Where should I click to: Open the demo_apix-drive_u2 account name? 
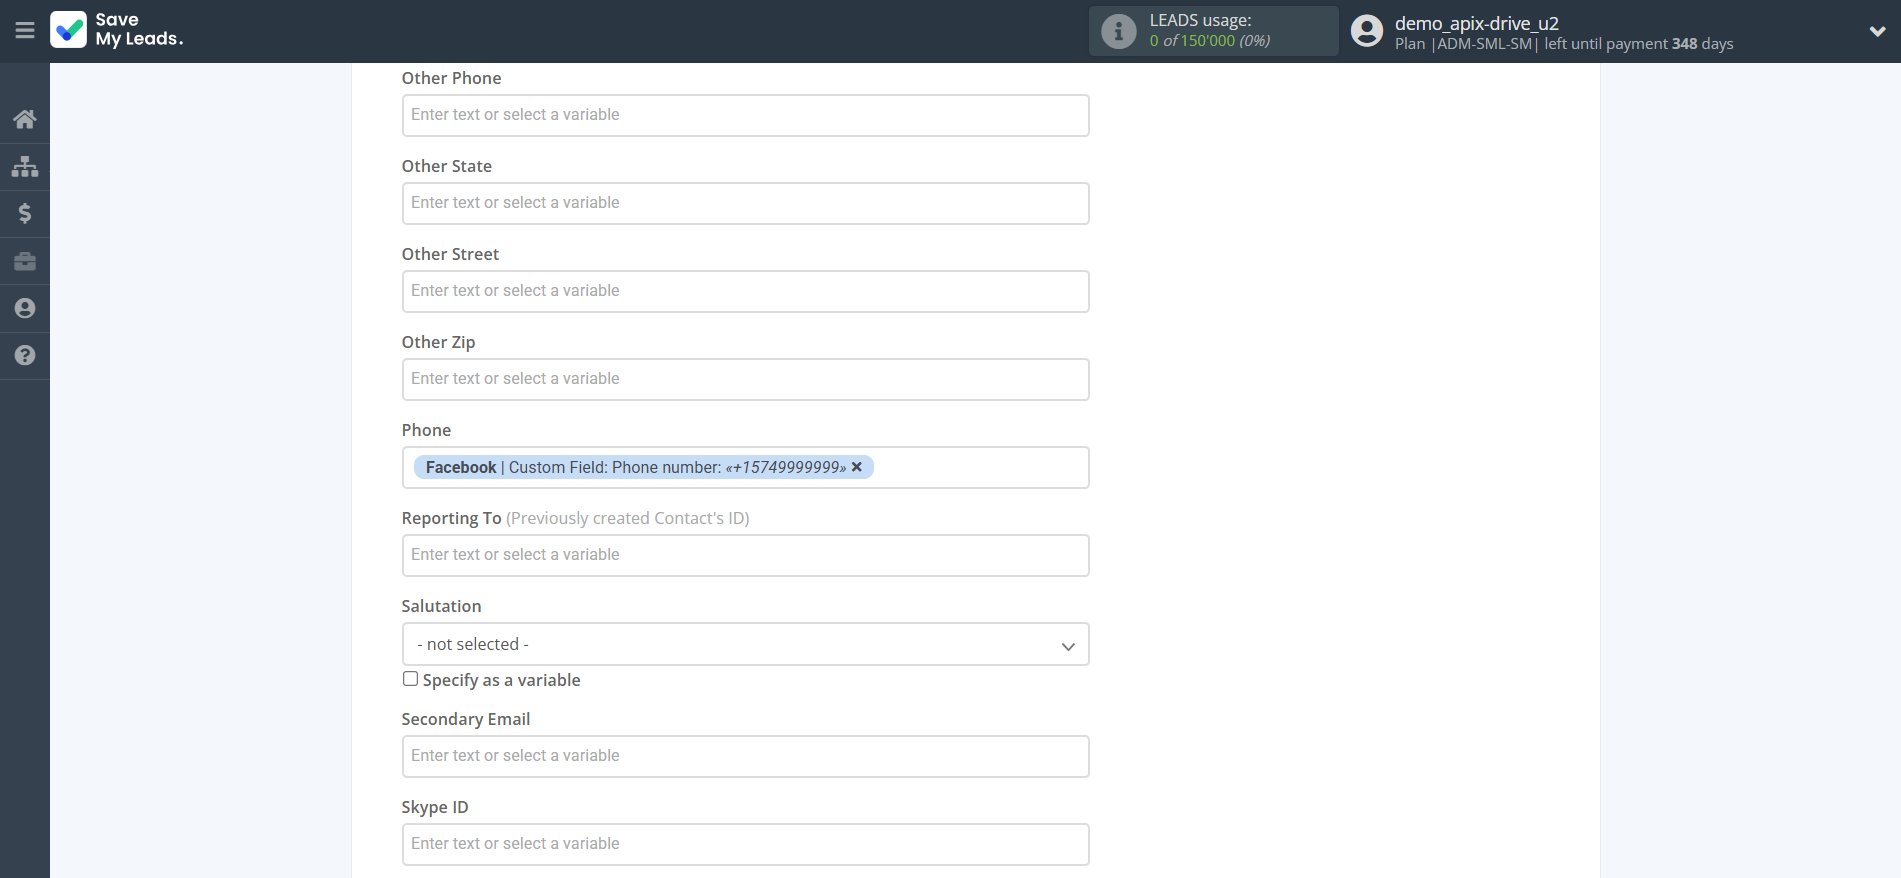[1476, 23]
